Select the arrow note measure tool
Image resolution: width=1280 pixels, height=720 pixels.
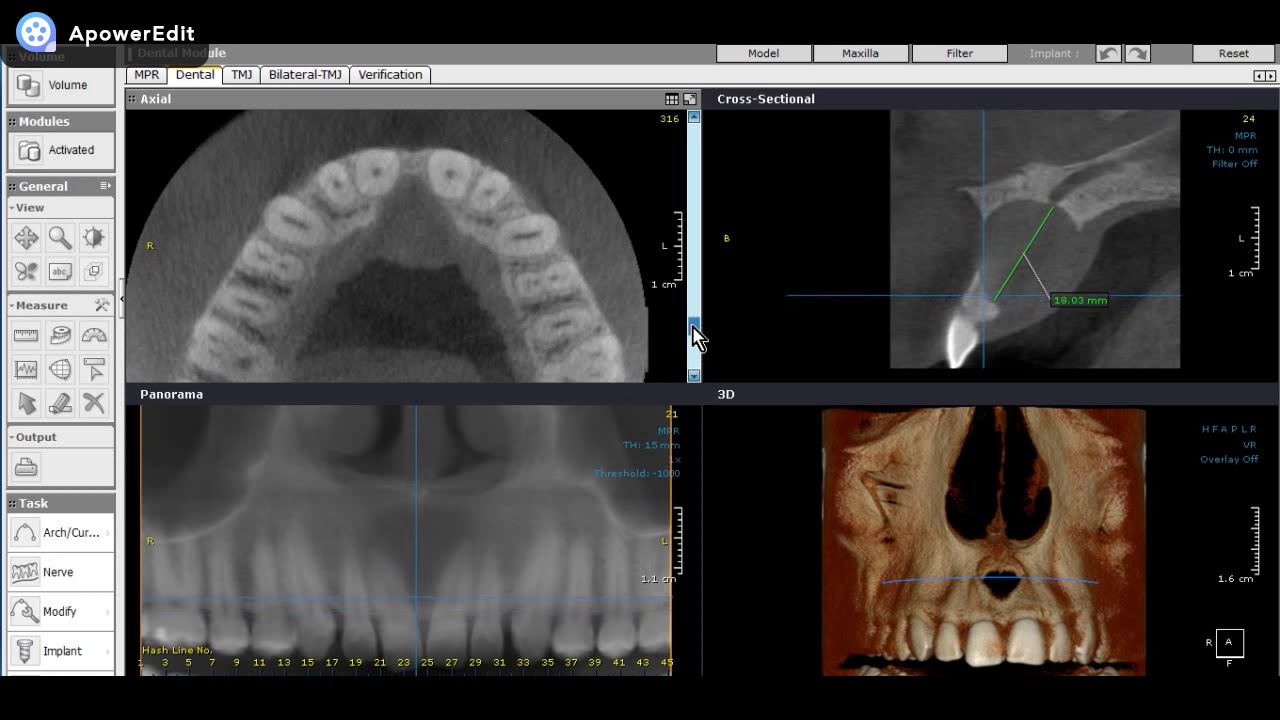tap(94, 370)
